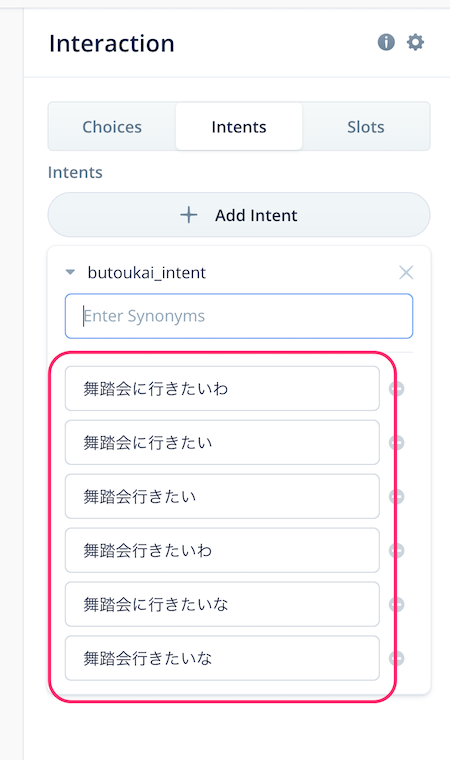Screen dimensions: 450x760
Task: Delete butoukai_intent with the X button
Action: pos(406,272)
